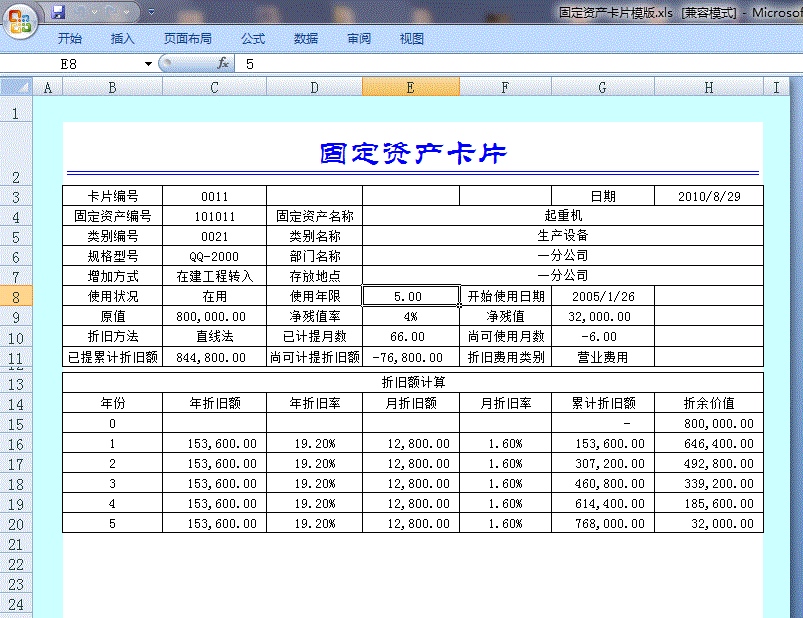Click the Undo icon
Screen dimensions: 803x618
click(x=81, y=11)
